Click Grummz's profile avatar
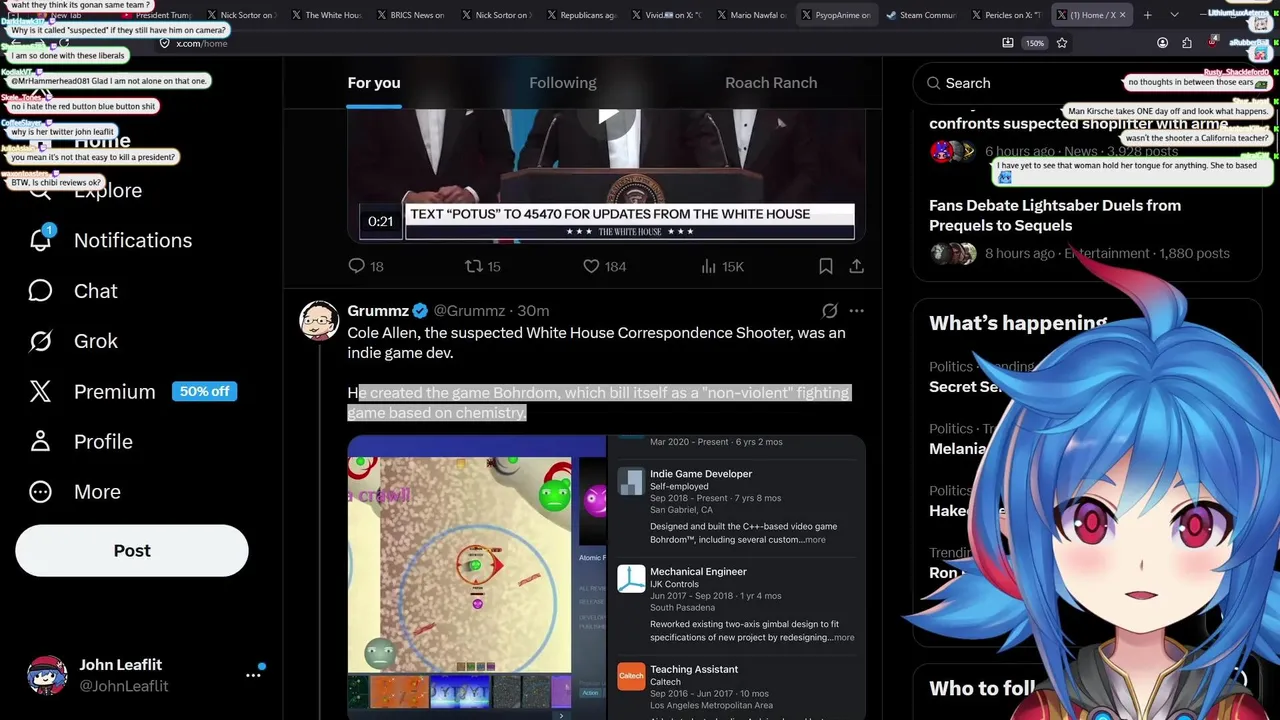 pos(319,320)
